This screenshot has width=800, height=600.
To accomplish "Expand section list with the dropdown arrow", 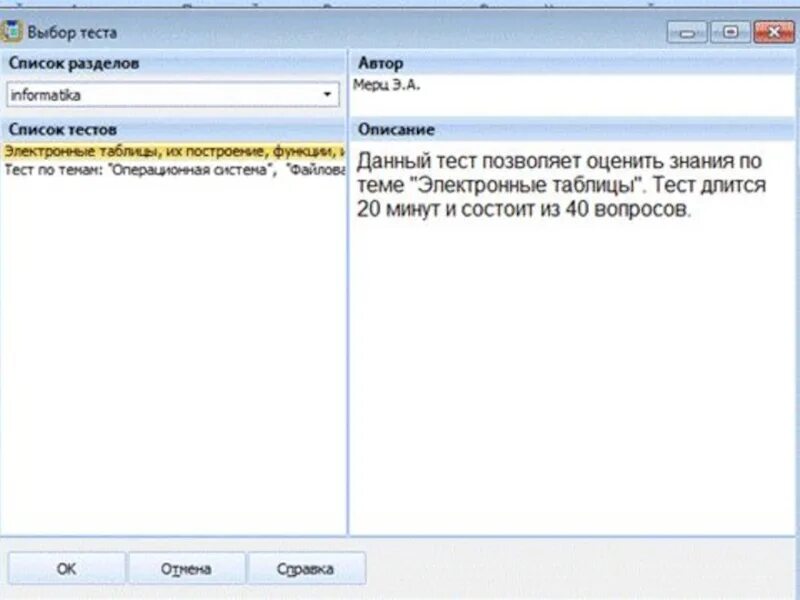I will 327,95.
